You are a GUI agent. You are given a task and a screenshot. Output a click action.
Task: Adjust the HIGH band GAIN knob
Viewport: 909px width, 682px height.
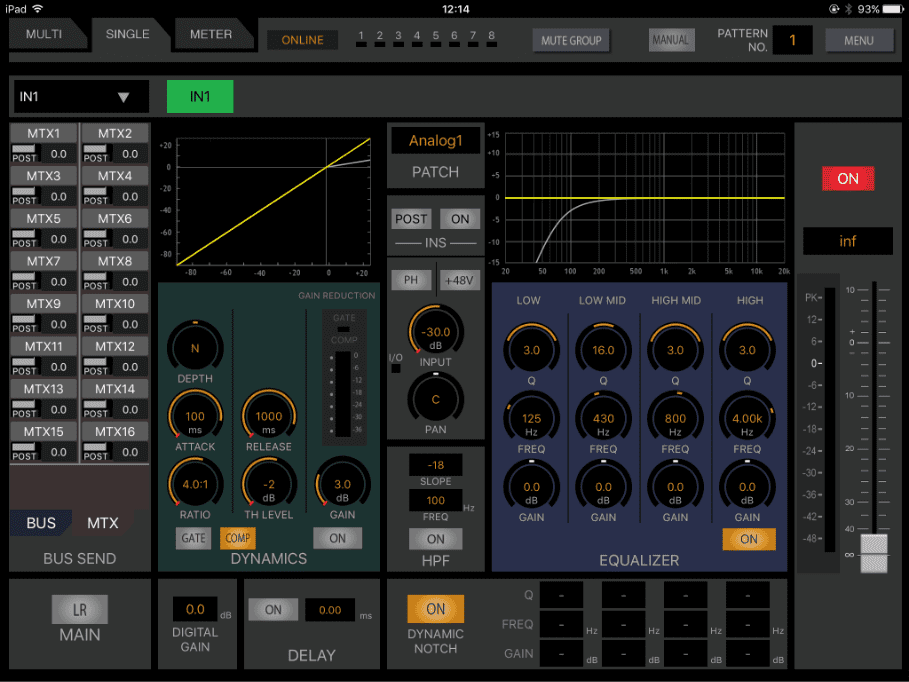click(x=747, y=487)
